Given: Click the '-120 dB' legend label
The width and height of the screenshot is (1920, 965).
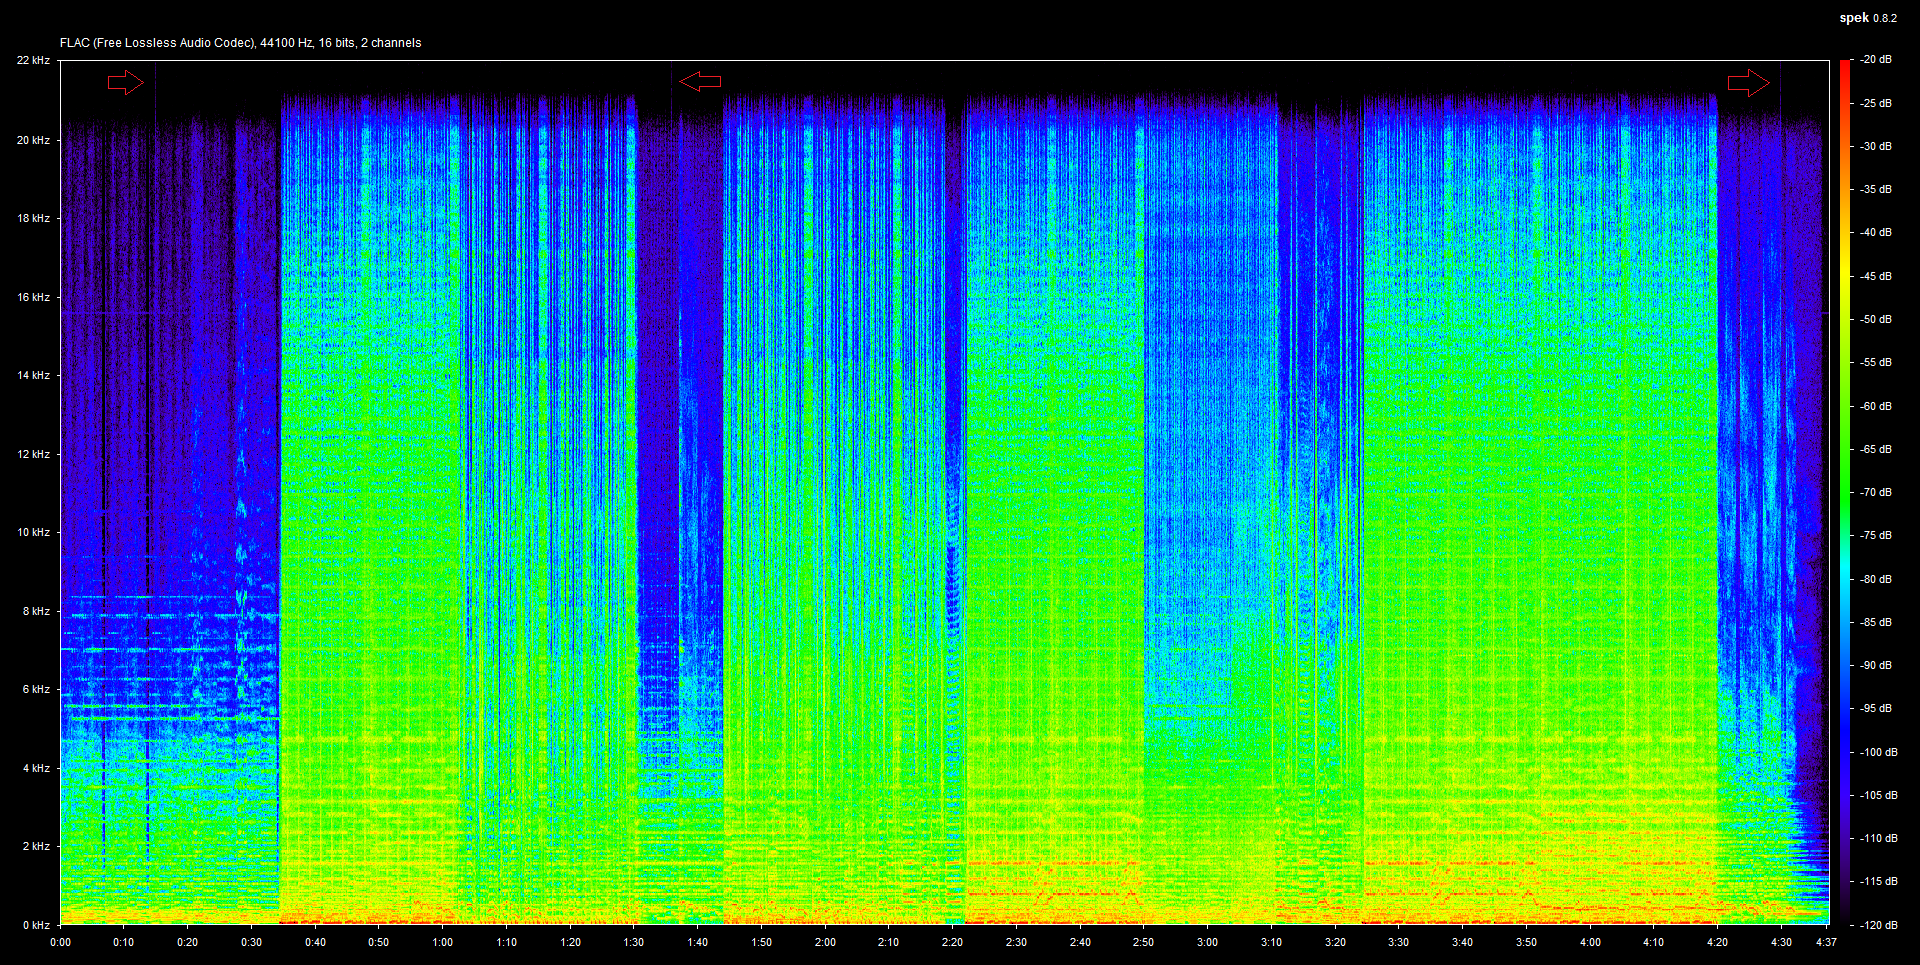Looking at the screenshot, I should 1879,925.
